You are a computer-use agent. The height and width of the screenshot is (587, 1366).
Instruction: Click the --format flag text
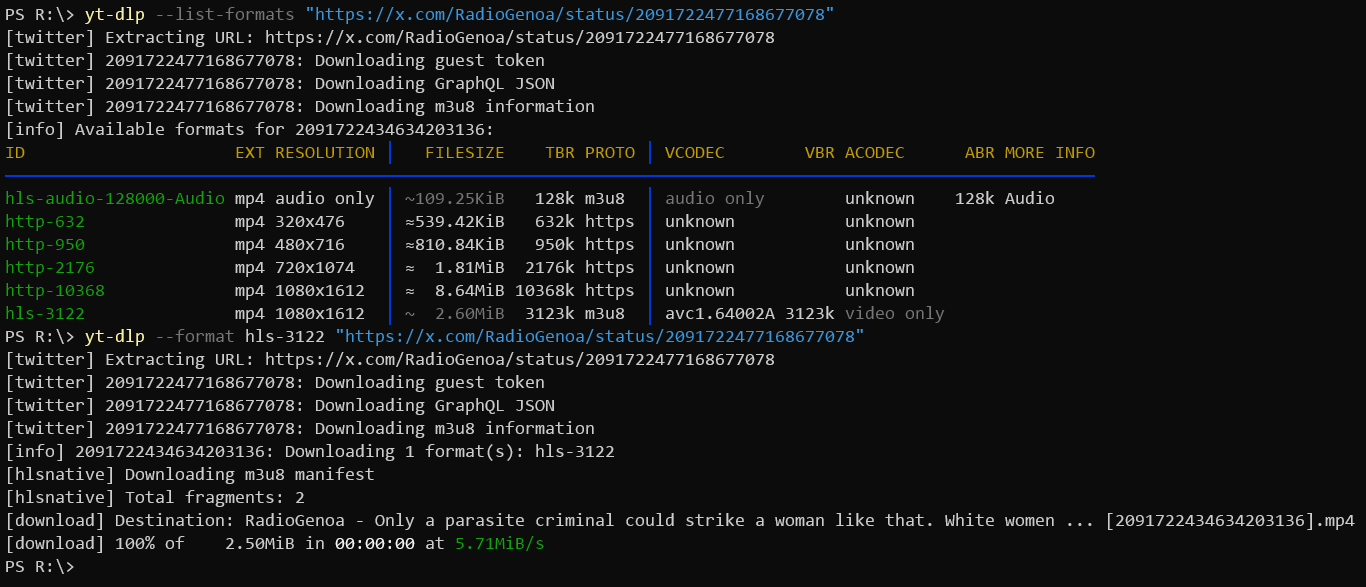[195, 336]
